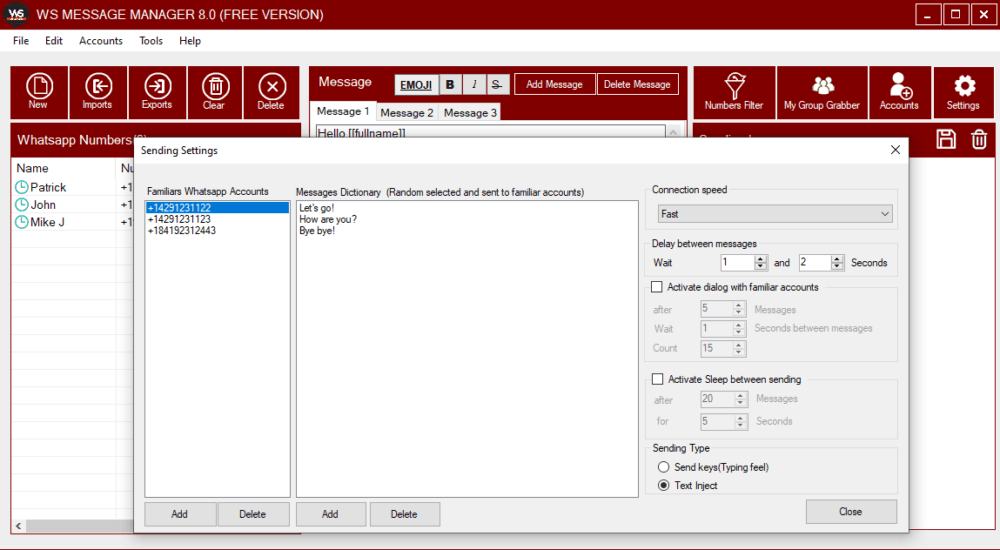
Task: Open the Settings gear icon
Action: click(964, 93)
